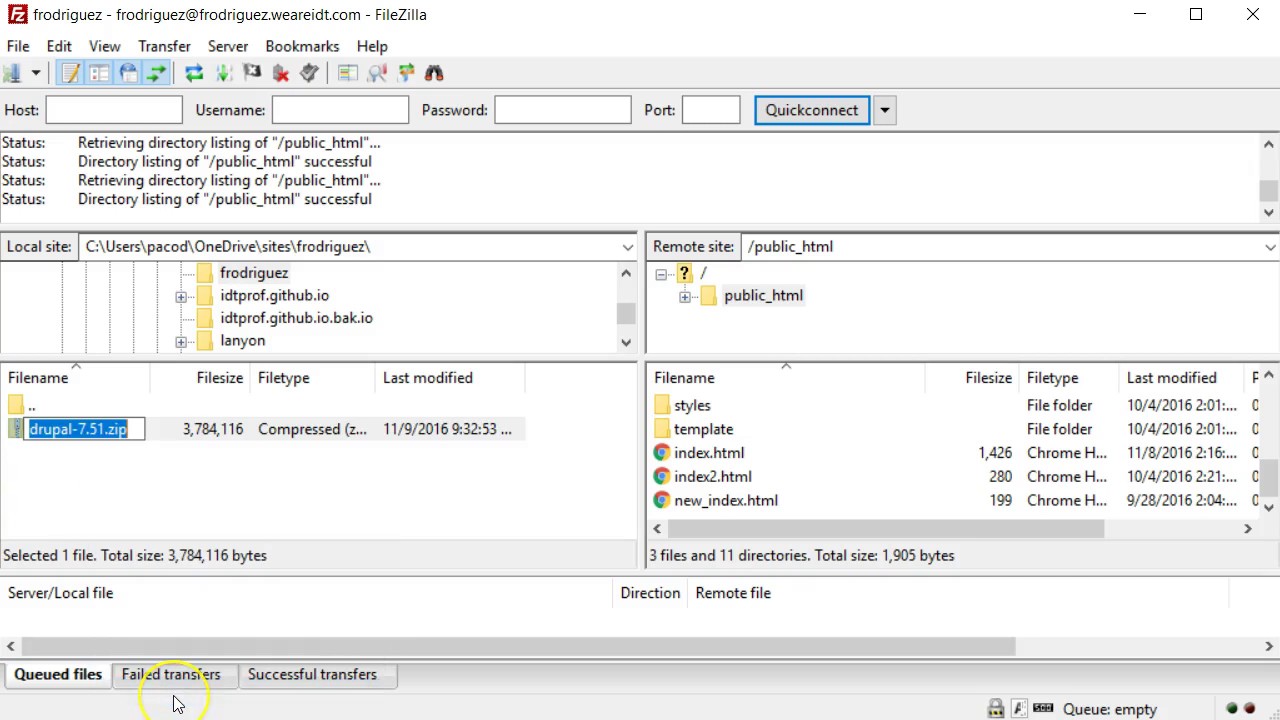This screenshot has width=1280, height=720.
Task: Sort local files by Filesize column
Action: (200, 378)
